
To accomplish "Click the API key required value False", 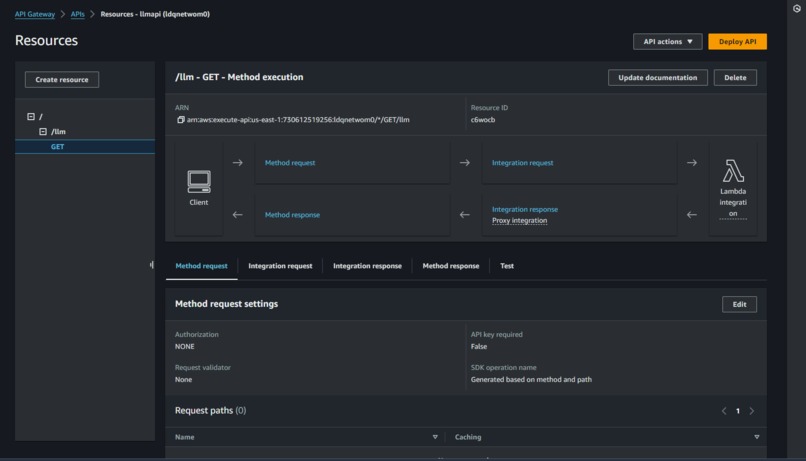I will point(479,346).
